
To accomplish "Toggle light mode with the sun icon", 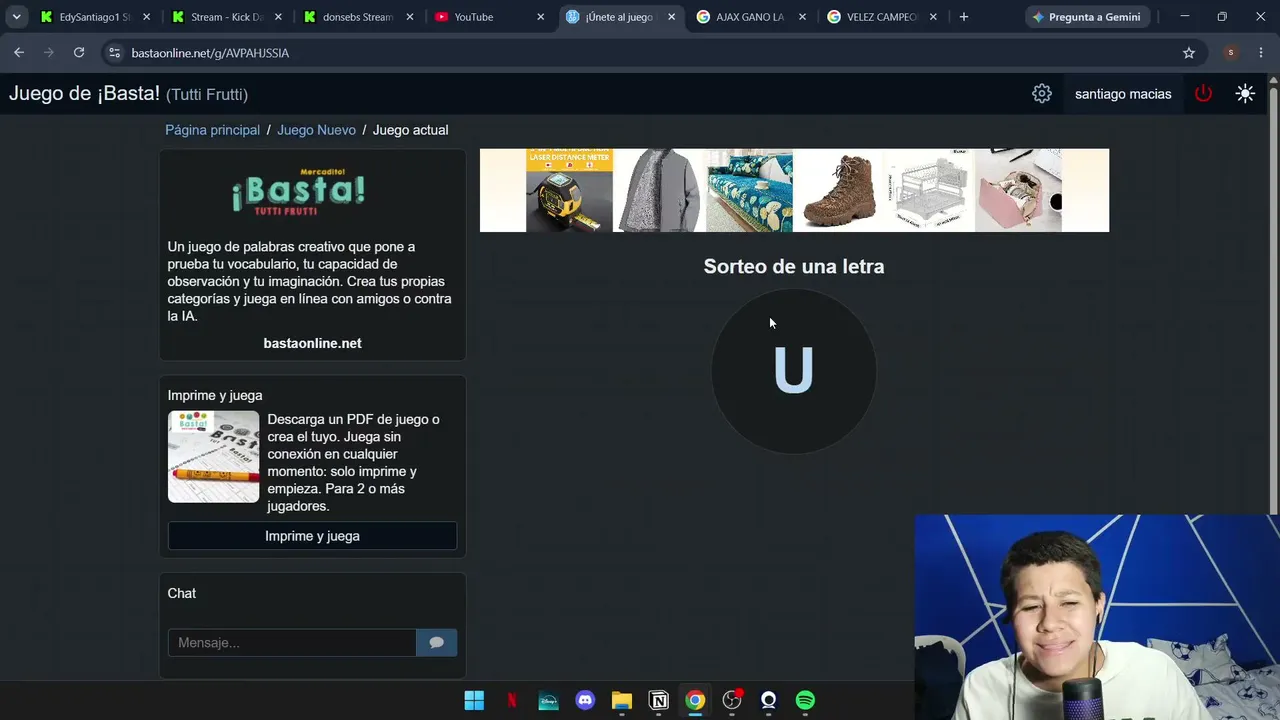I will tap(1245, 93).
